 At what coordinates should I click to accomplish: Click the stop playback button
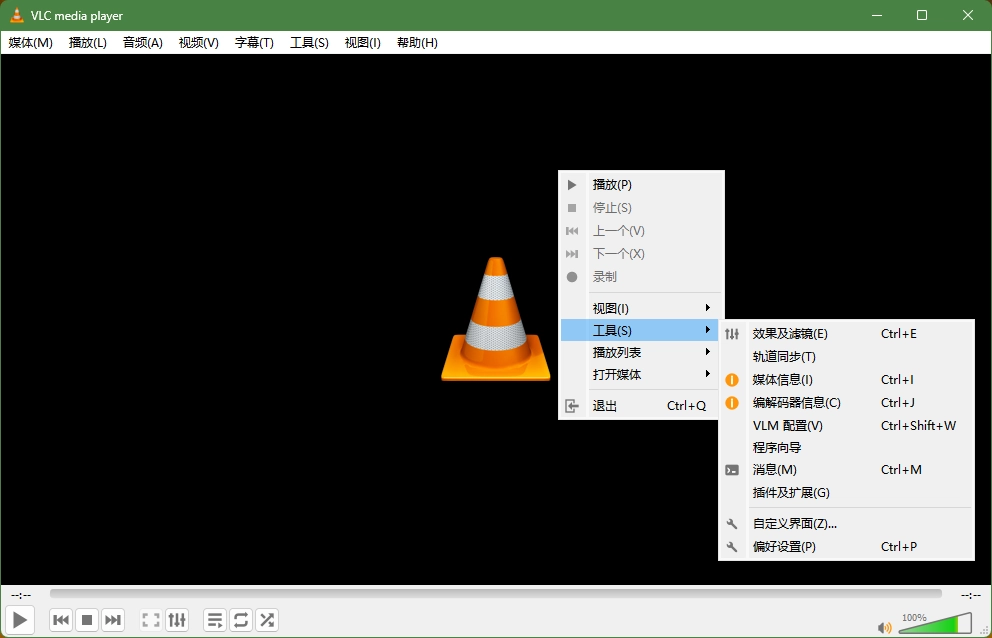87,620
